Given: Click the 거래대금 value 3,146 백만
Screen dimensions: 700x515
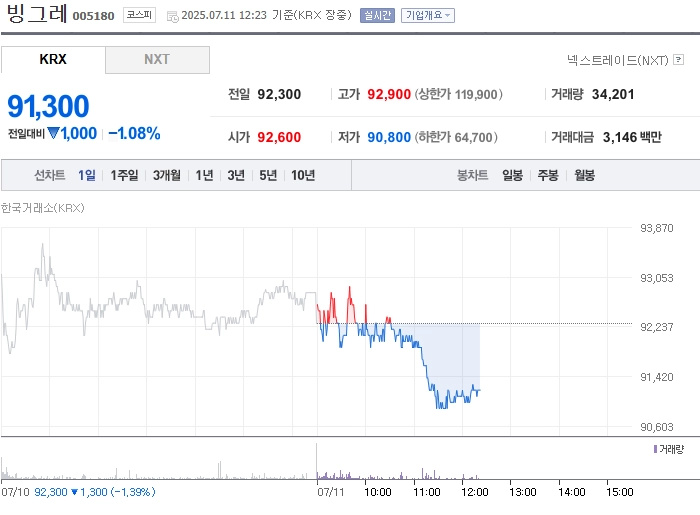Looking at the screenshot, I should coord(632,137).
